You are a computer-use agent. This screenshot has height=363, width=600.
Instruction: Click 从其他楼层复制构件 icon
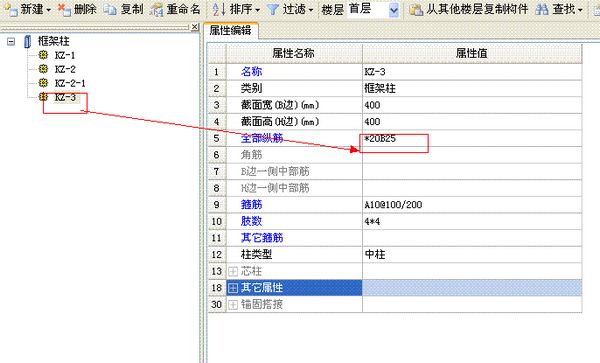coord(416,10)
